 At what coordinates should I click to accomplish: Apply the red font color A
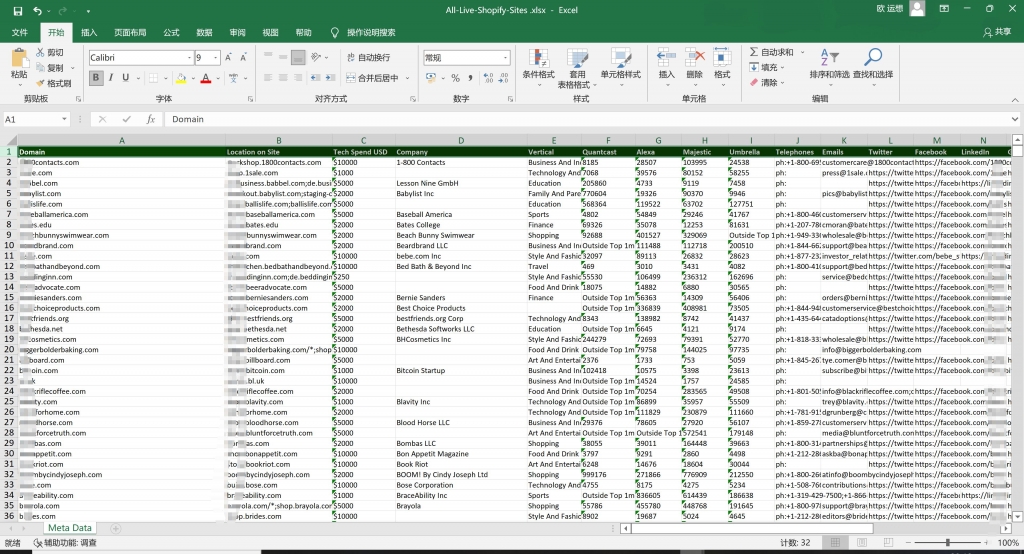[206, 78]
